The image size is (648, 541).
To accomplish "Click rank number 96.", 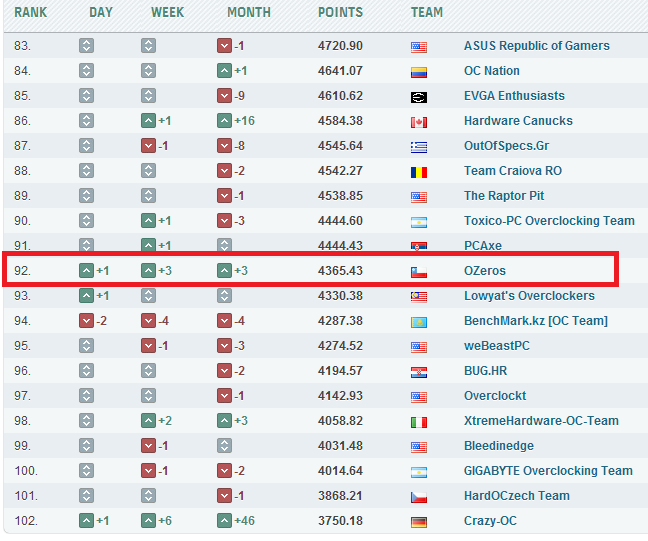I will click(23, 371).
